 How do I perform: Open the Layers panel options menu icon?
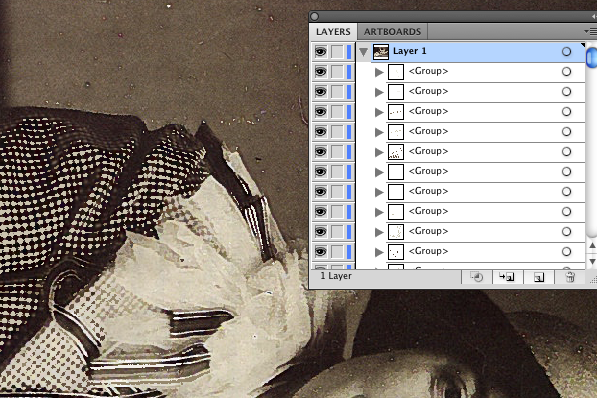click(591, 32)
